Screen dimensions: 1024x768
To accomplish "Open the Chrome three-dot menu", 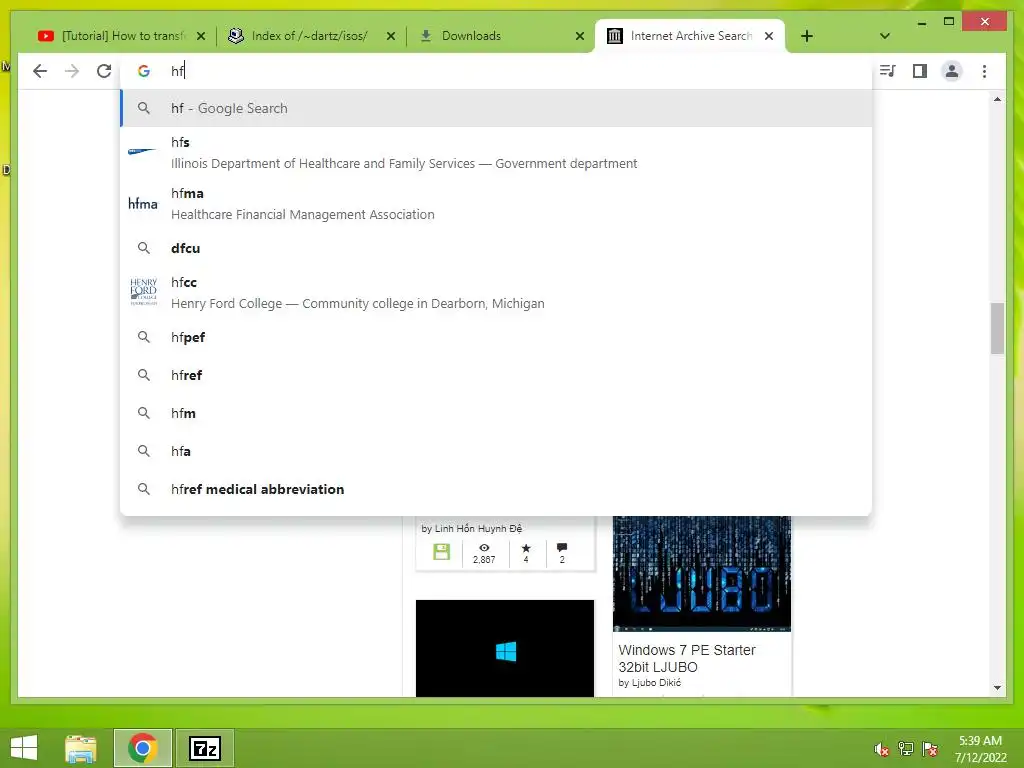I will [984, 71].
